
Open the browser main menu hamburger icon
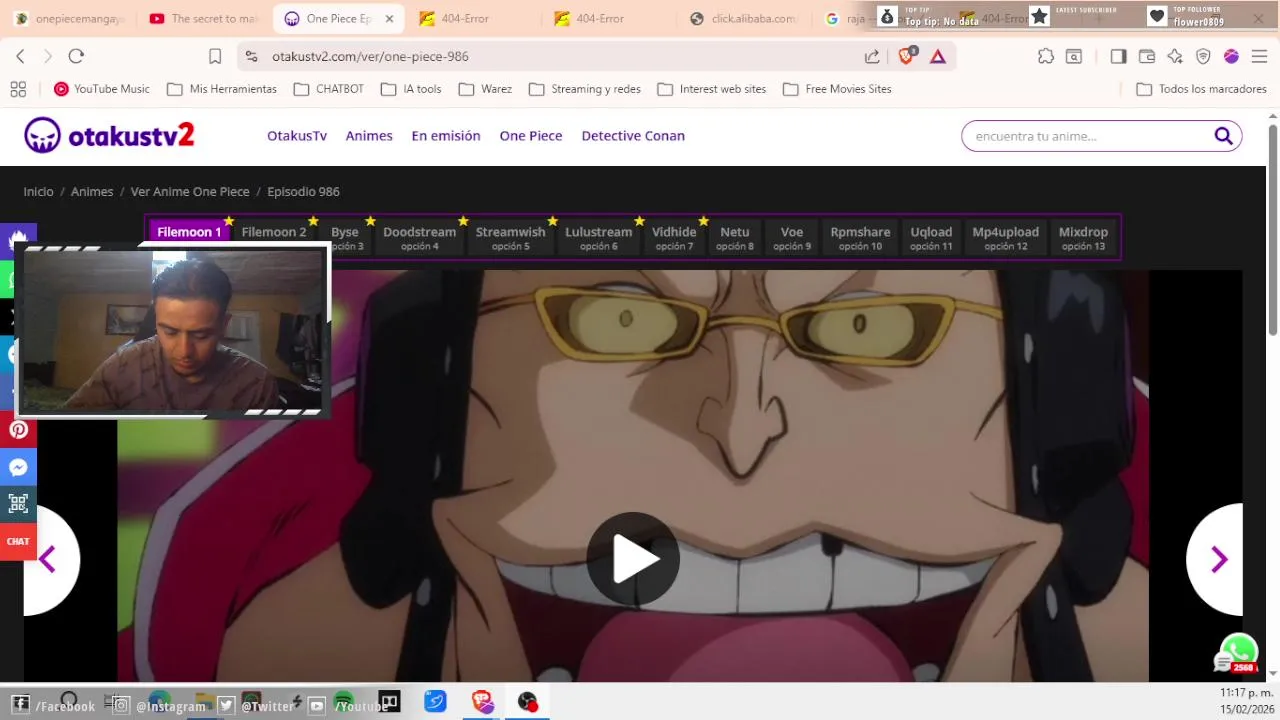(1259, 57)
